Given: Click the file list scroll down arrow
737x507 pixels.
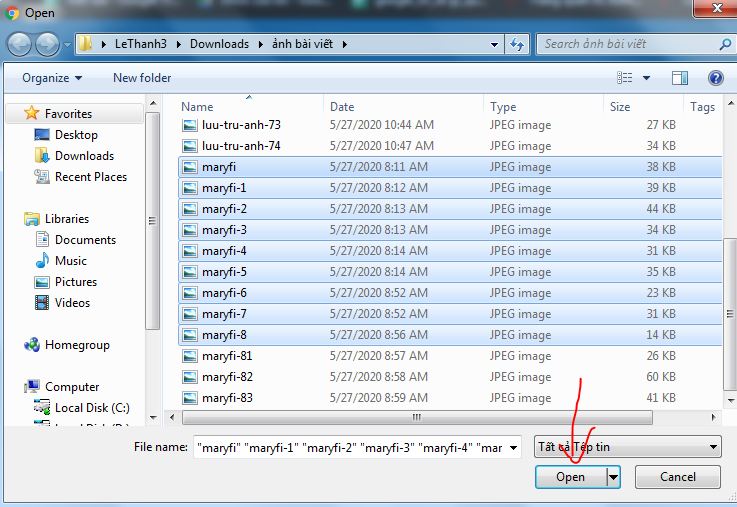Looking at the screenshot, I should point(730,401).
